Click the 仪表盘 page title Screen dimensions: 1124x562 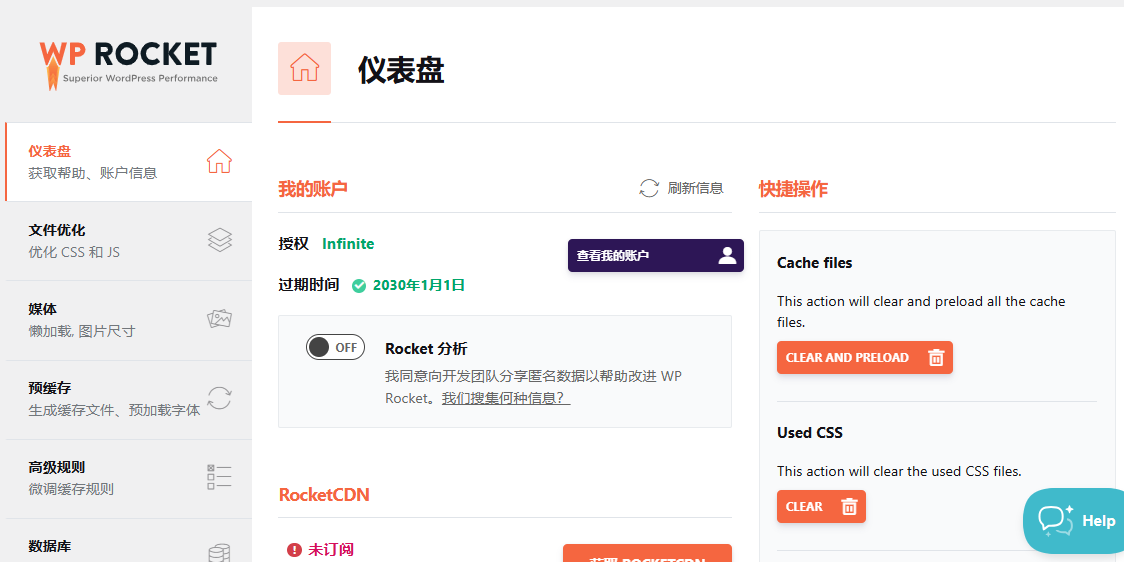401,70
